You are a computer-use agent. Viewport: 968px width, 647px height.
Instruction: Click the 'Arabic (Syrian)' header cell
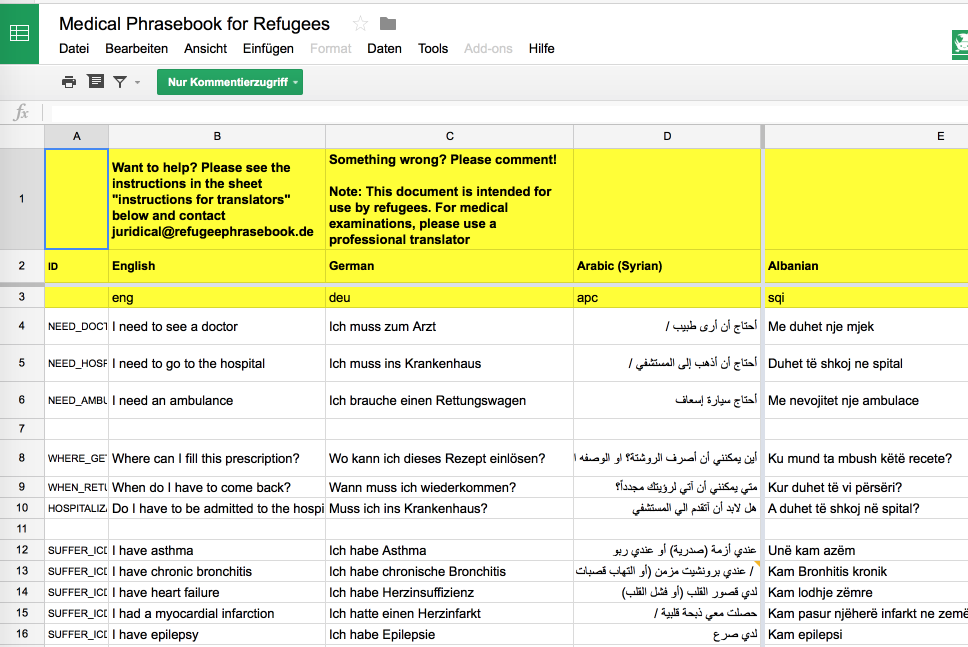pyautogui.click(x=667, y=266)
